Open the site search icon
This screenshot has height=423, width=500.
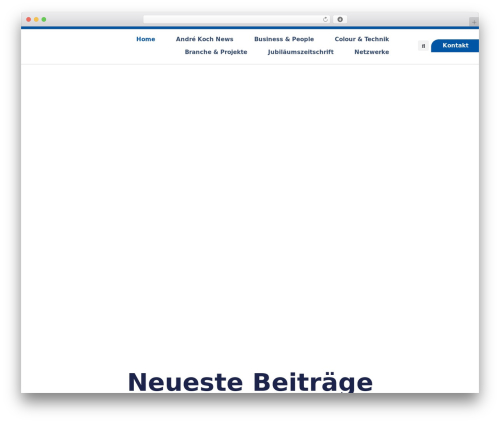pyautogui.click(x=423, y=46)
